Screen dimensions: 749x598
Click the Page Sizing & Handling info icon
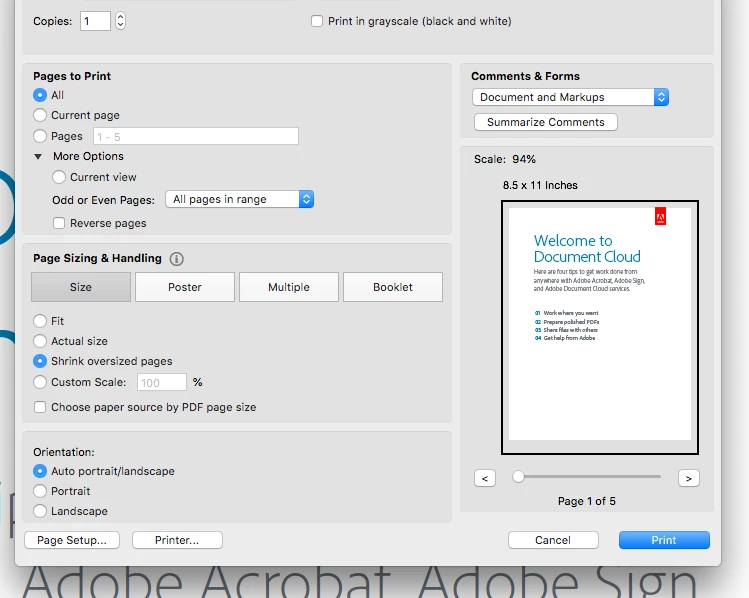[176, 259]
